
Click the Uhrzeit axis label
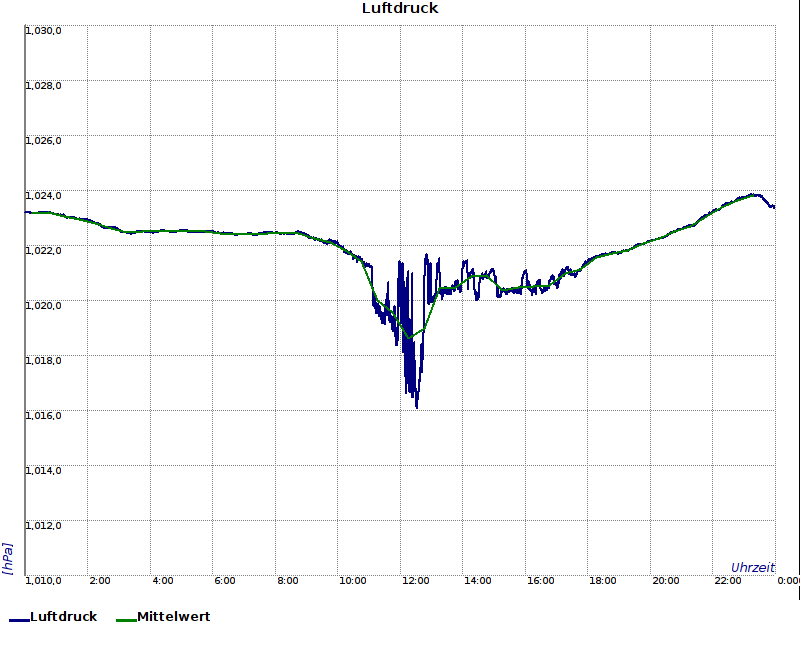tap(753, 567)
